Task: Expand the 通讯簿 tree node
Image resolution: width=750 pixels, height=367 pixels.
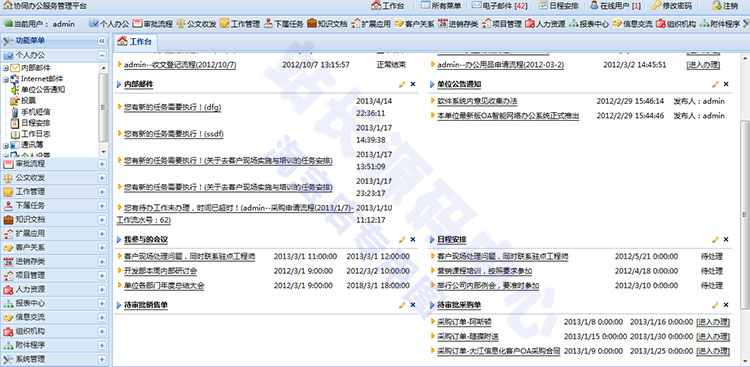Action: tap(6, 144)
